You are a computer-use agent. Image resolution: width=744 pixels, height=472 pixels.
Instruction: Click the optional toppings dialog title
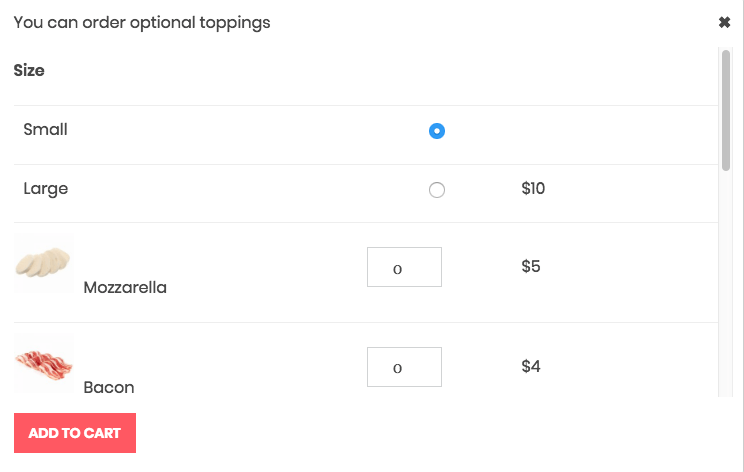pos(142,22)
